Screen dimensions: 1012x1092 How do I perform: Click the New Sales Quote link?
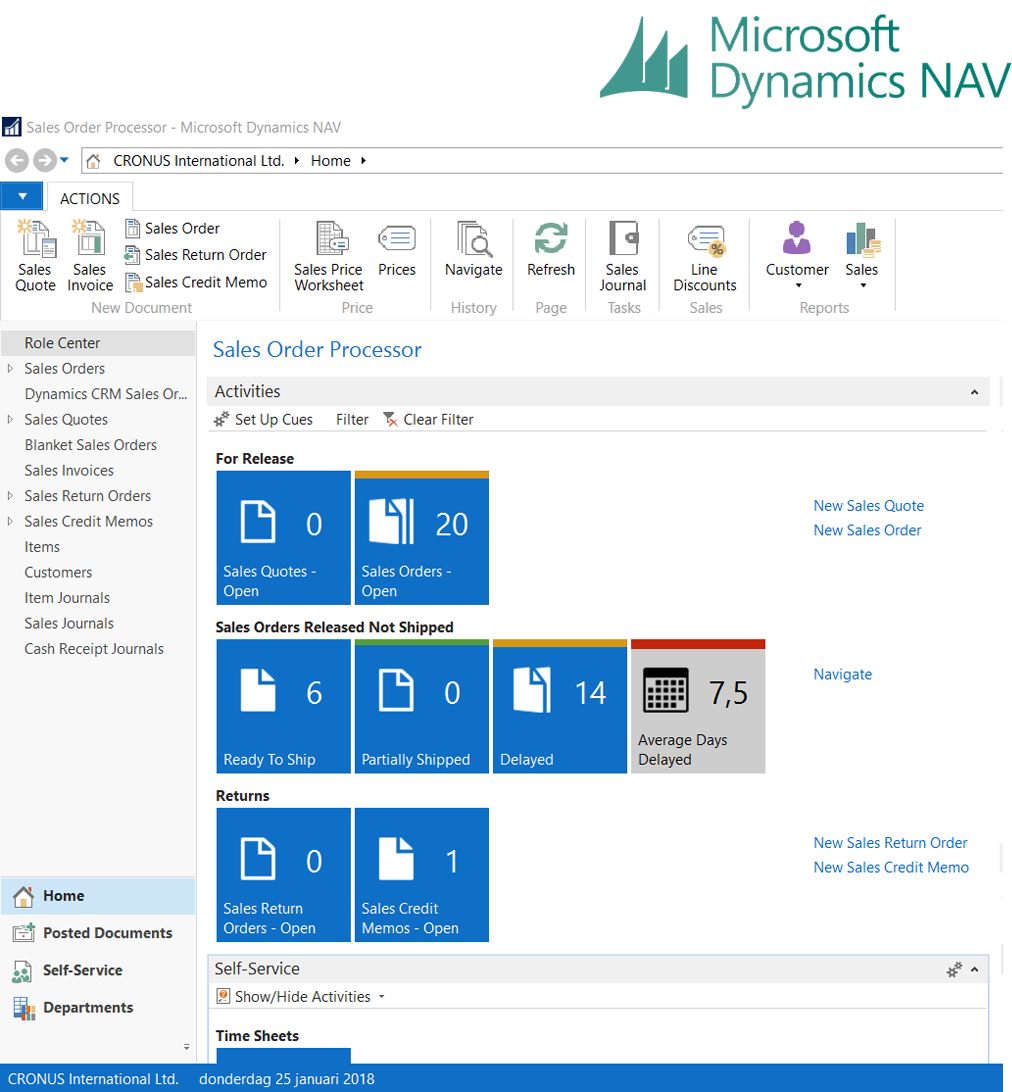click(x=869, y=506)
